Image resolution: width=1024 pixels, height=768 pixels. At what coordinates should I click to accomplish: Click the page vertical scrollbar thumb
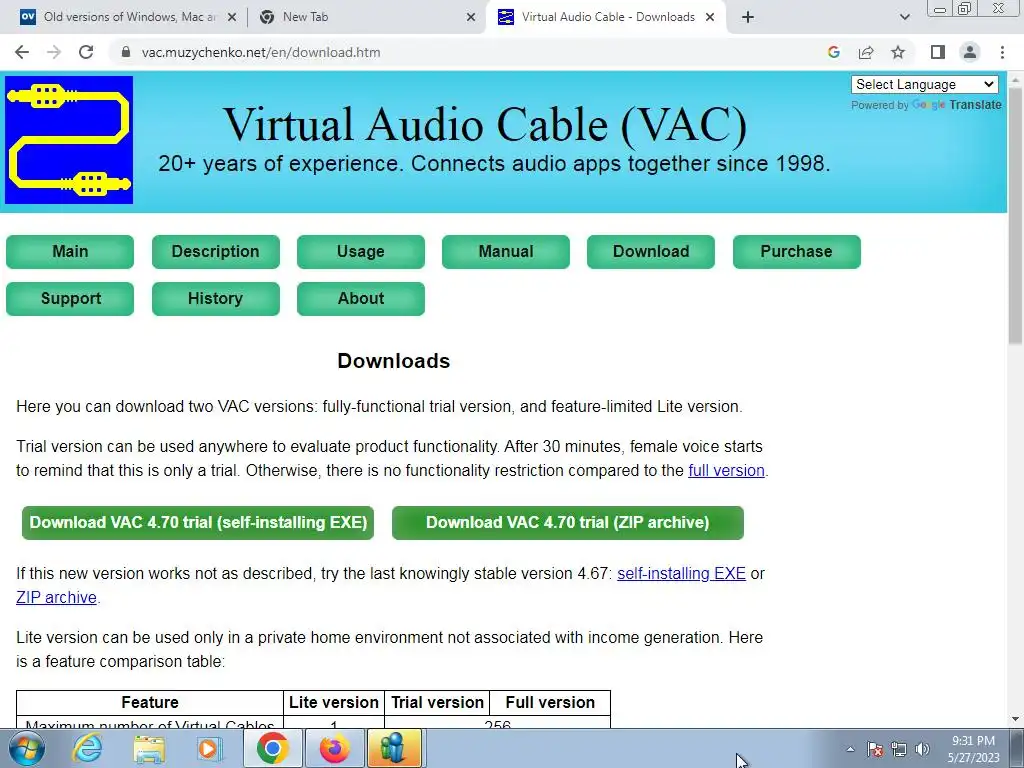click(x=1016, y=216)
